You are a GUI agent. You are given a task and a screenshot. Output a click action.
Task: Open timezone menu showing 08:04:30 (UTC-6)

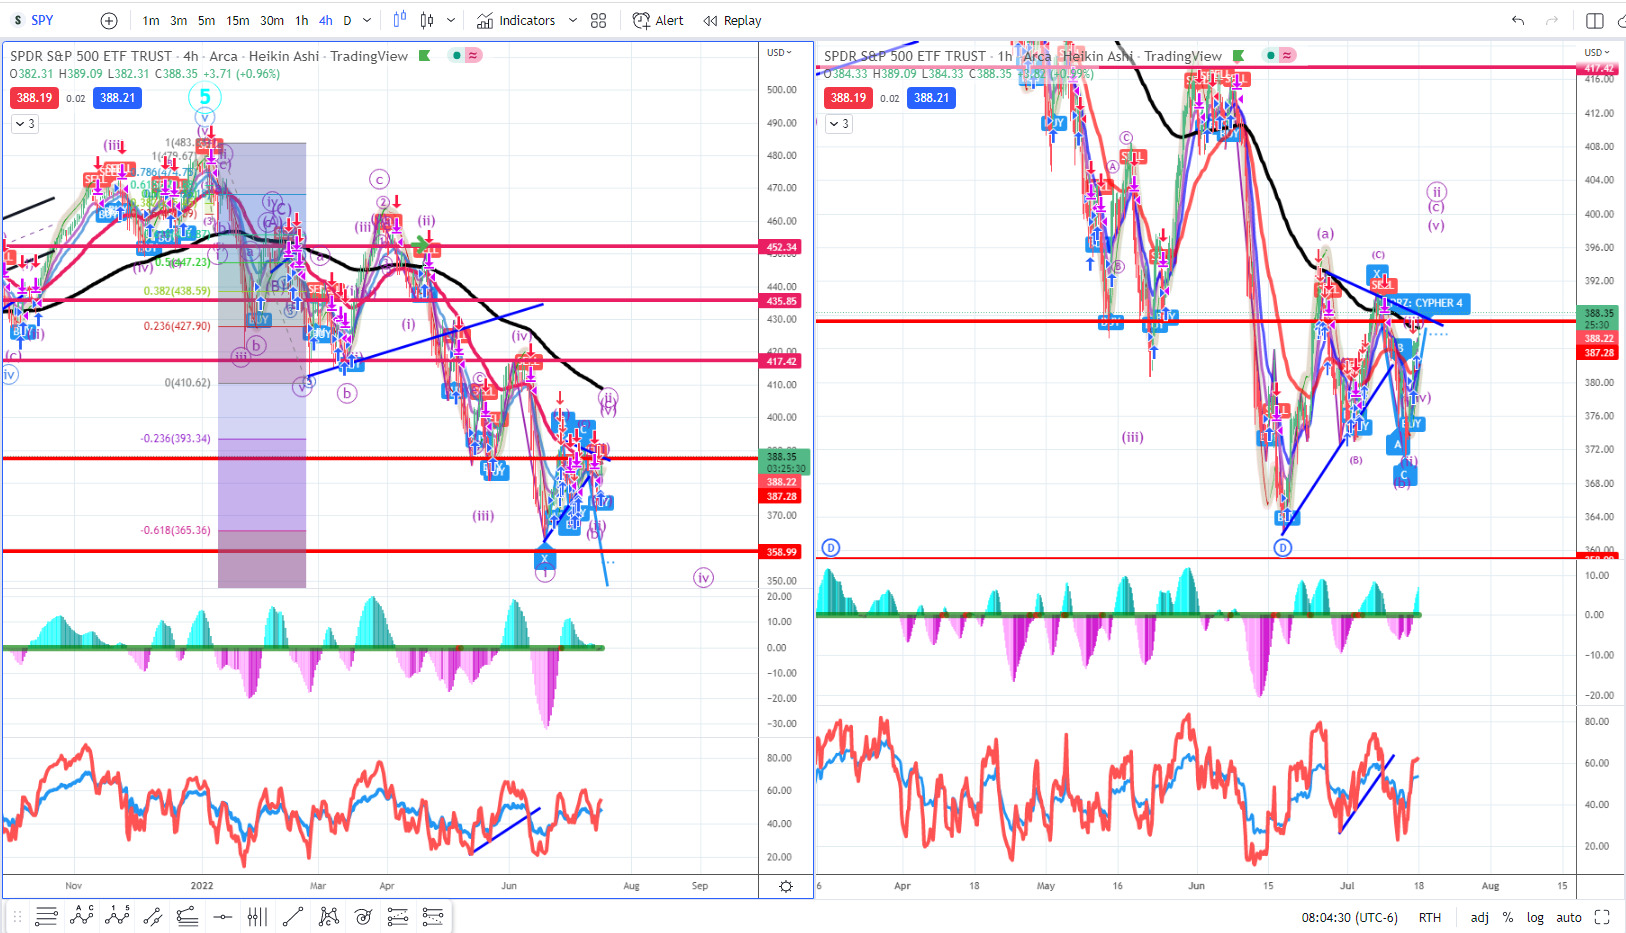pyautogui.click(x=1349, y=917)
